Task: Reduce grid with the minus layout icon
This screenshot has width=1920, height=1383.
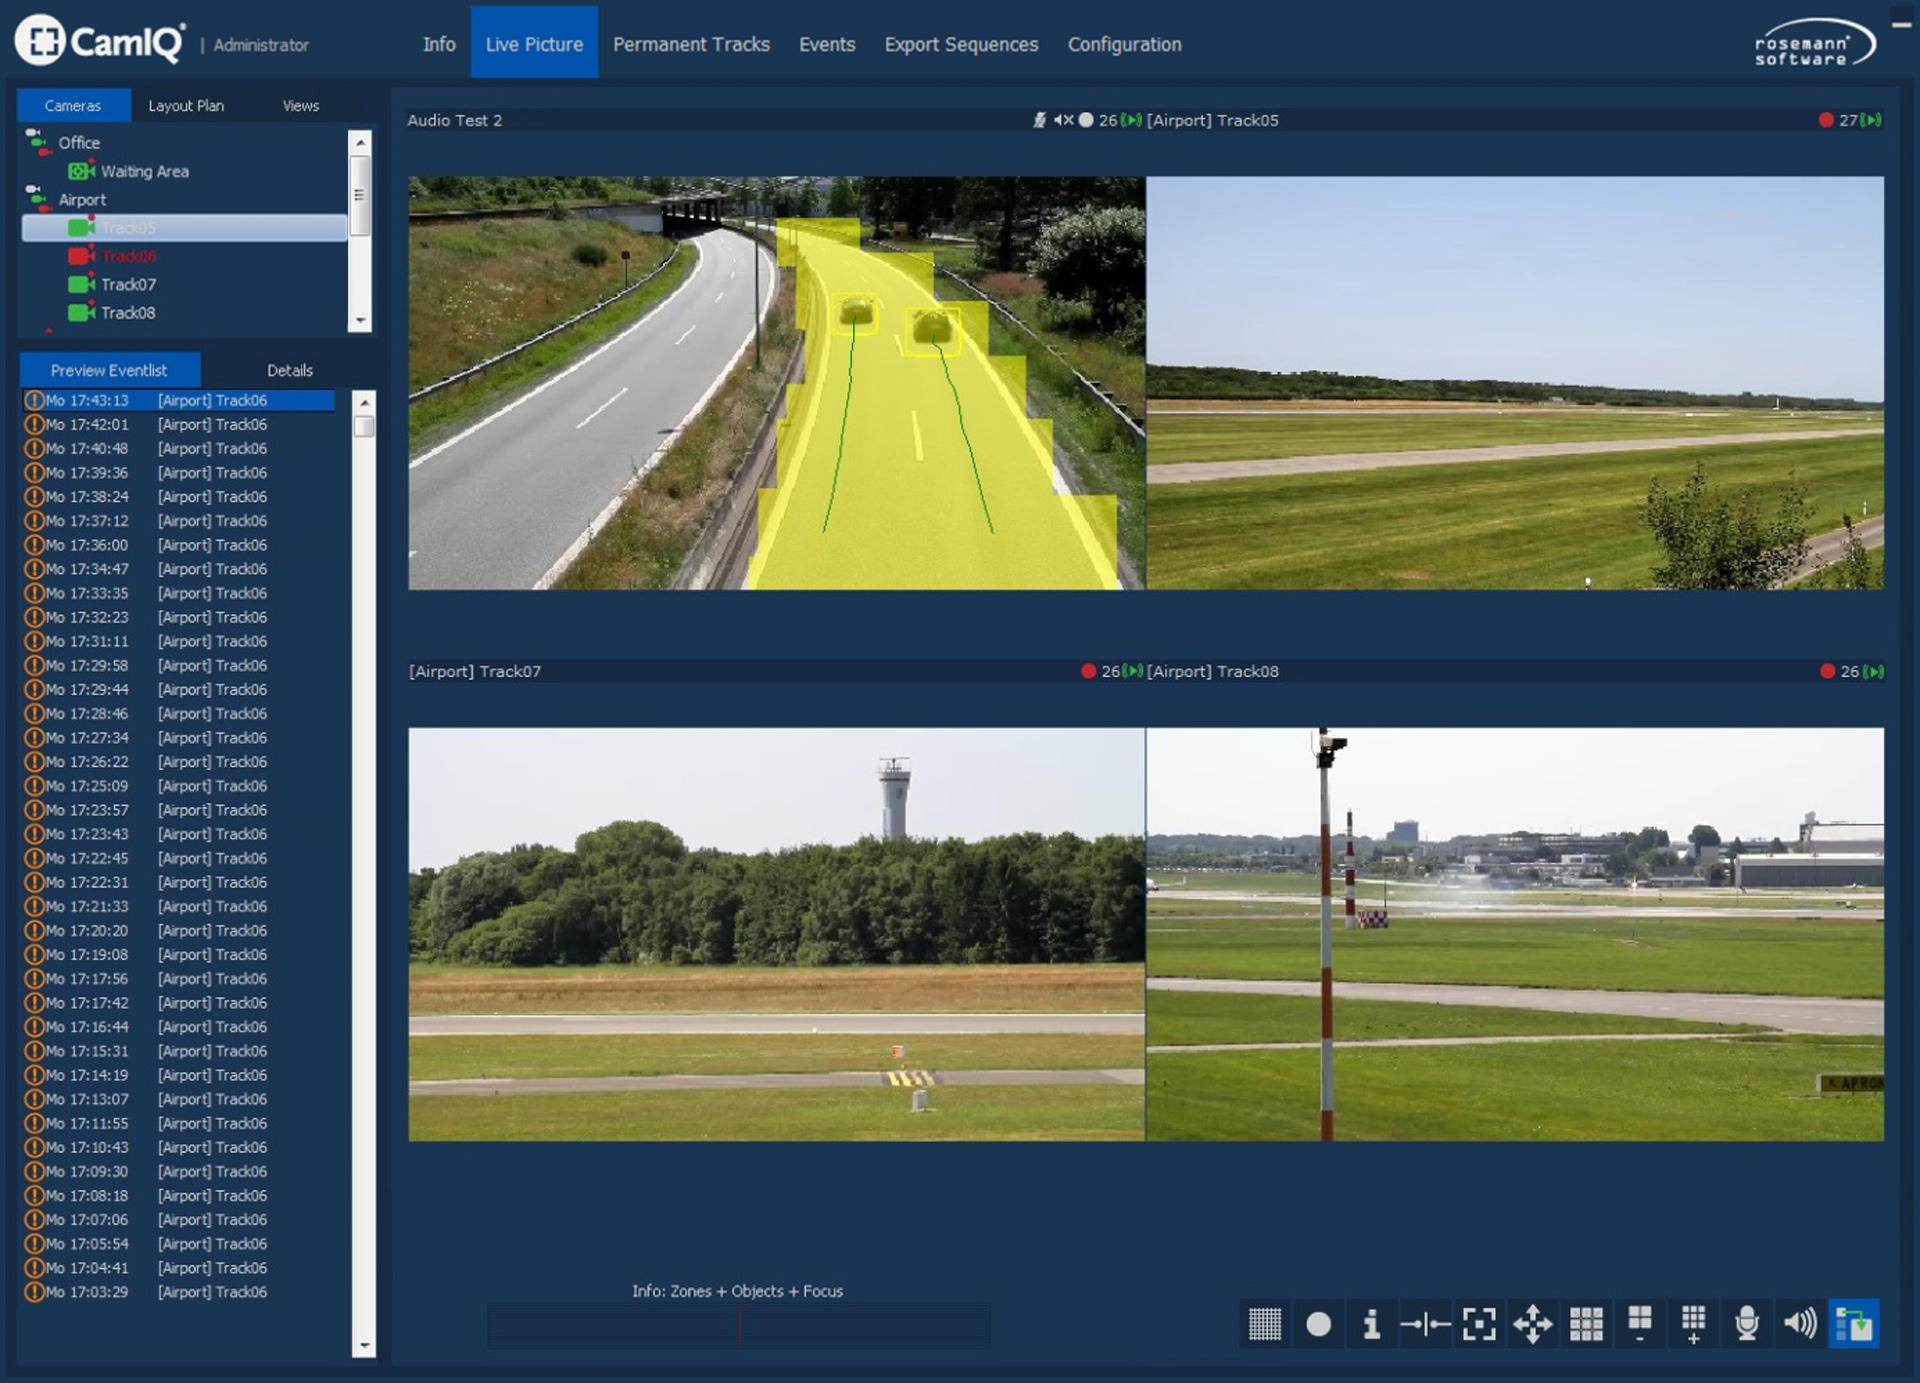Action: pyautogui.click(x=1640, y=1324)
